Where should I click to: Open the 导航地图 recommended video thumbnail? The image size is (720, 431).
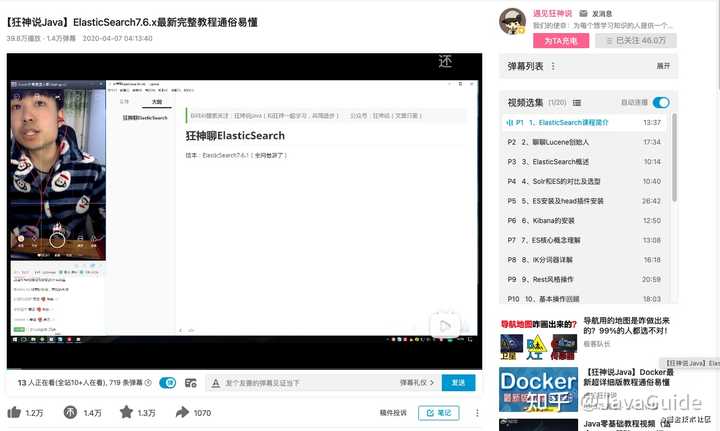(x=538, y=339)
